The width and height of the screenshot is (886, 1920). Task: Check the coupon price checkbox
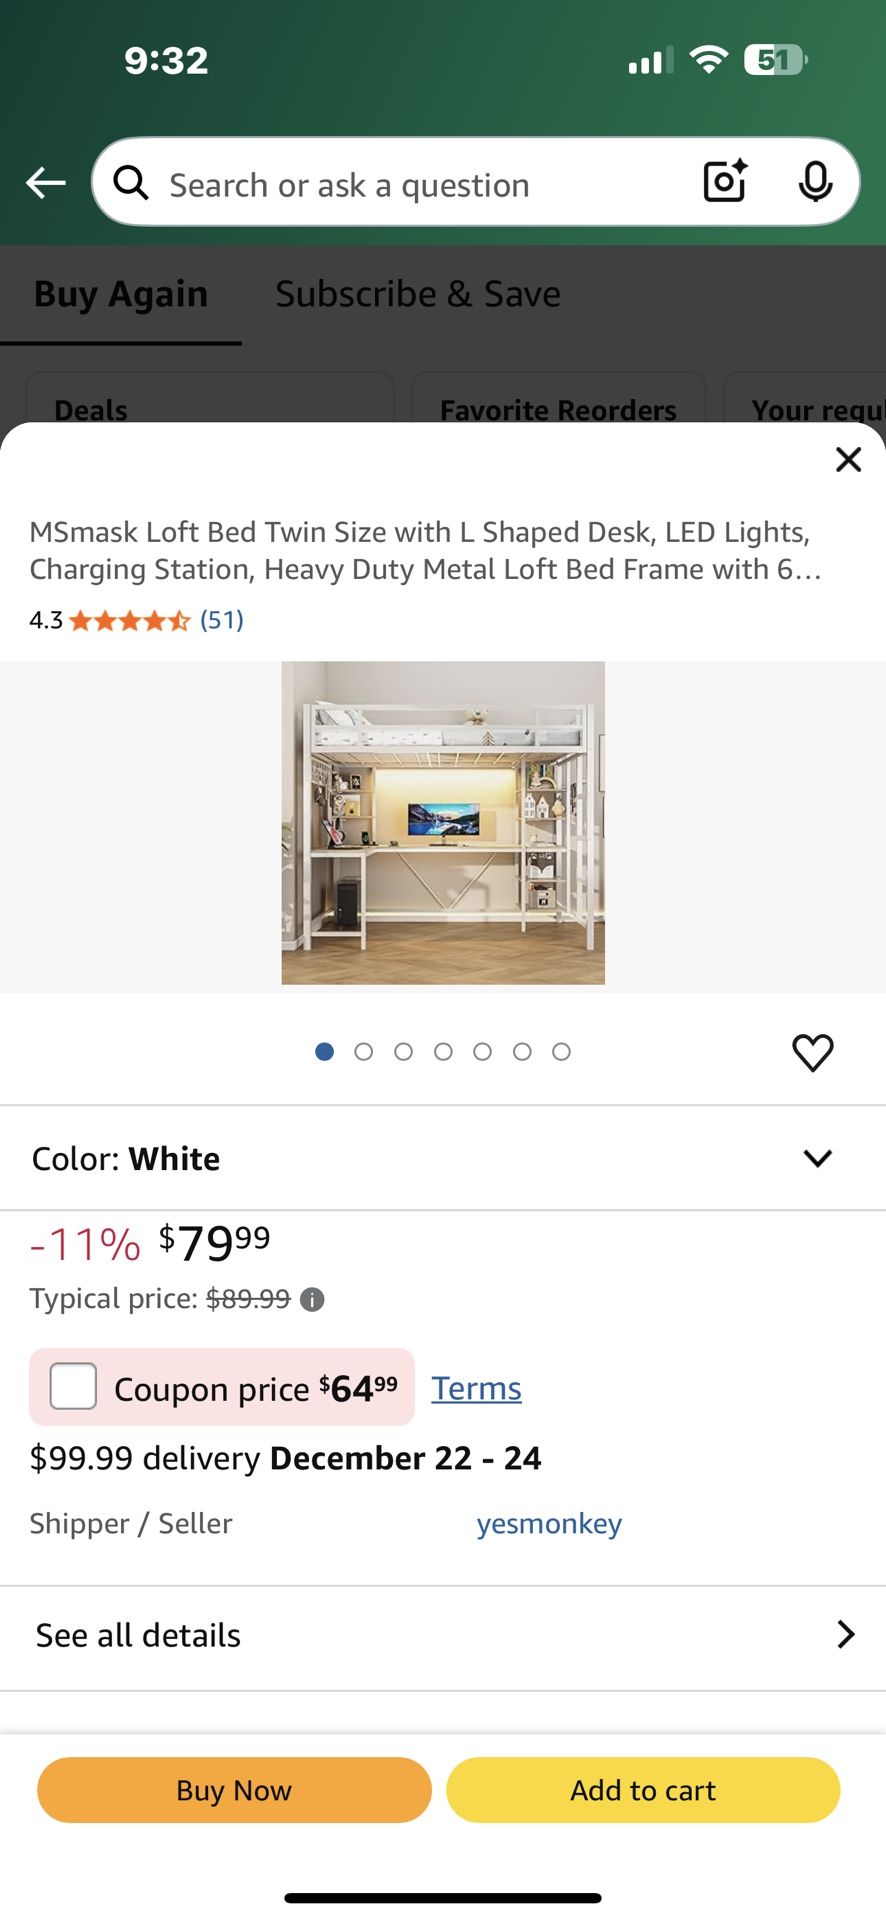pyautogui.click(x=73, y=1387)
